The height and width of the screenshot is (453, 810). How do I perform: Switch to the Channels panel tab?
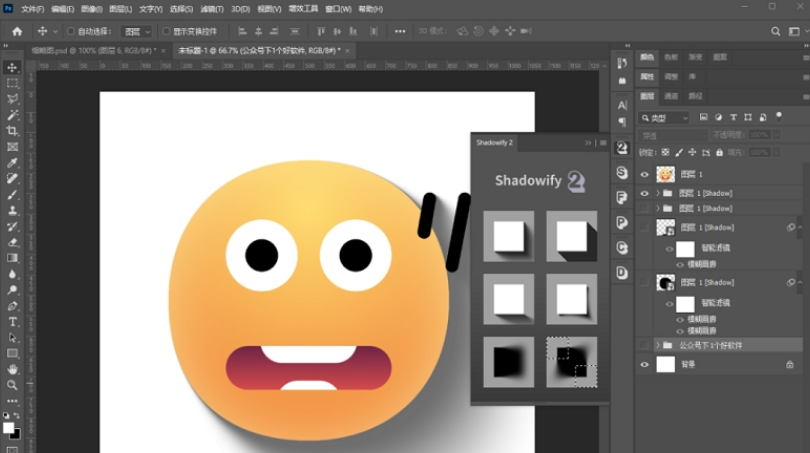click(671, 96)
